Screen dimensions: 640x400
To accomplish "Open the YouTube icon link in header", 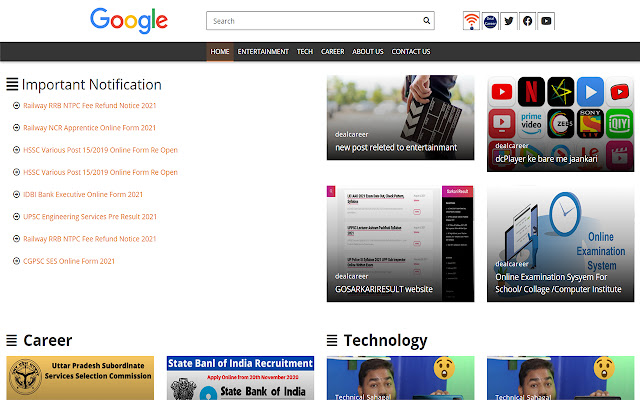I will pyautogui.click(x=546, y=21).
